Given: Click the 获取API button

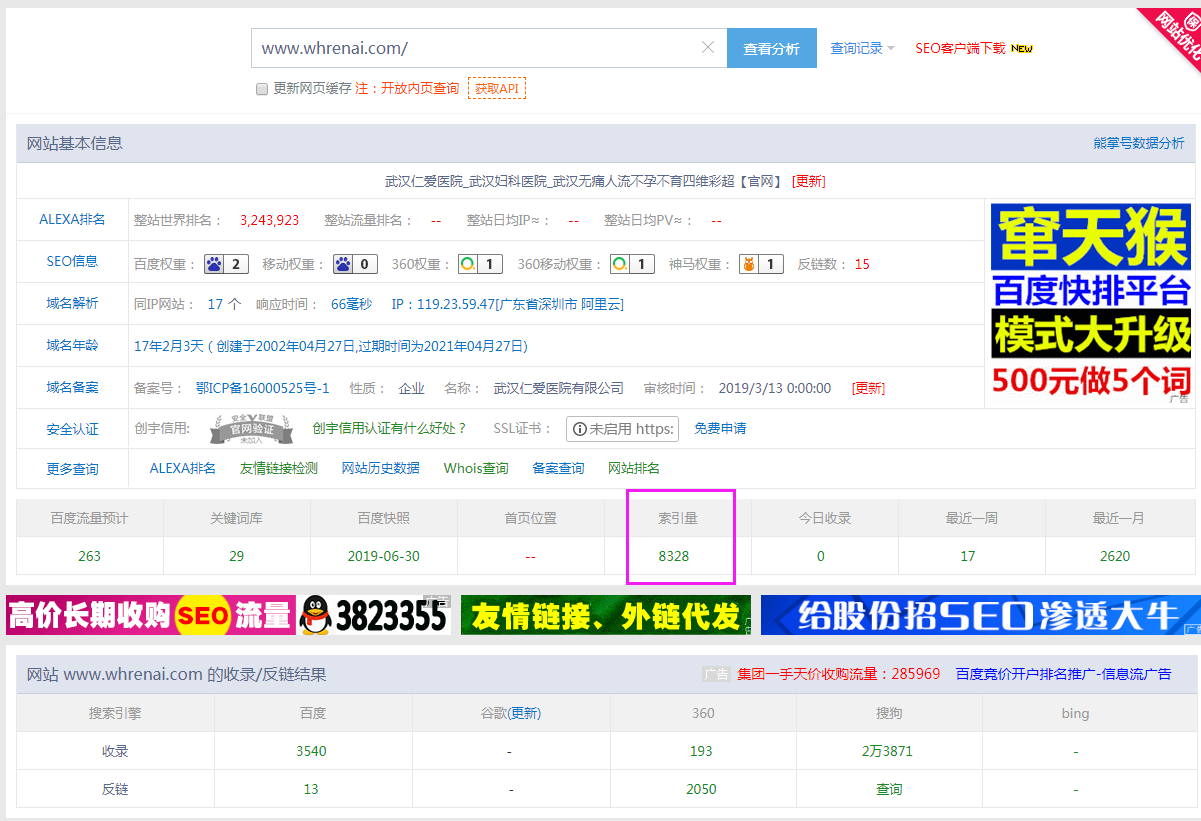Looking at the screenshot, I should (497, 88).
